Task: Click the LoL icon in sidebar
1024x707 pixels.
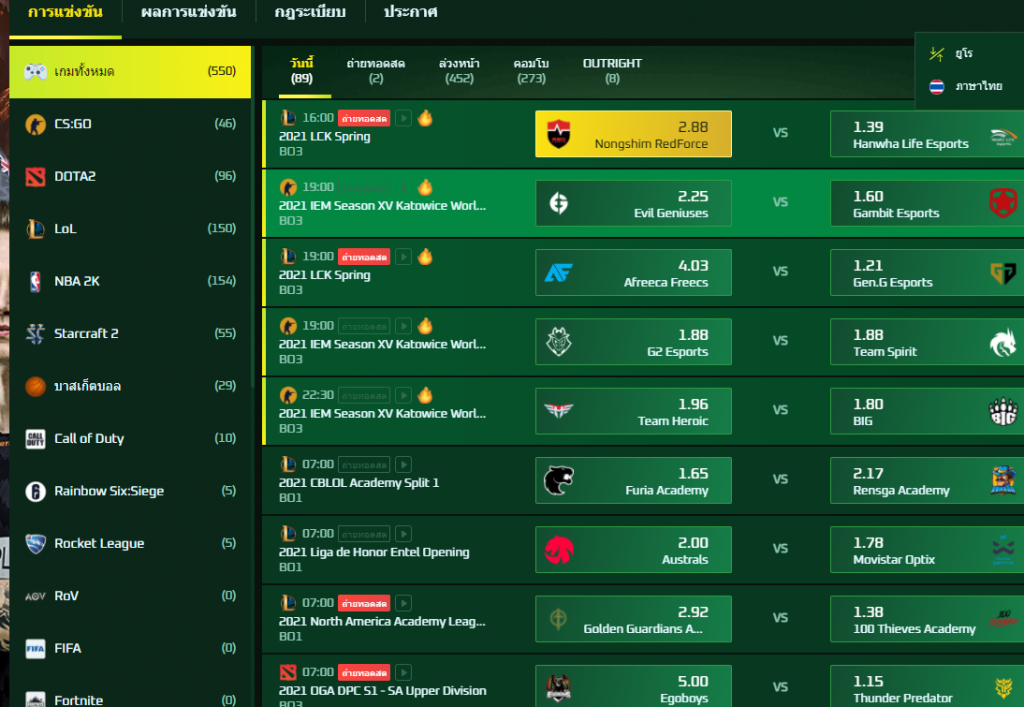Action: [x=35, y=229]
